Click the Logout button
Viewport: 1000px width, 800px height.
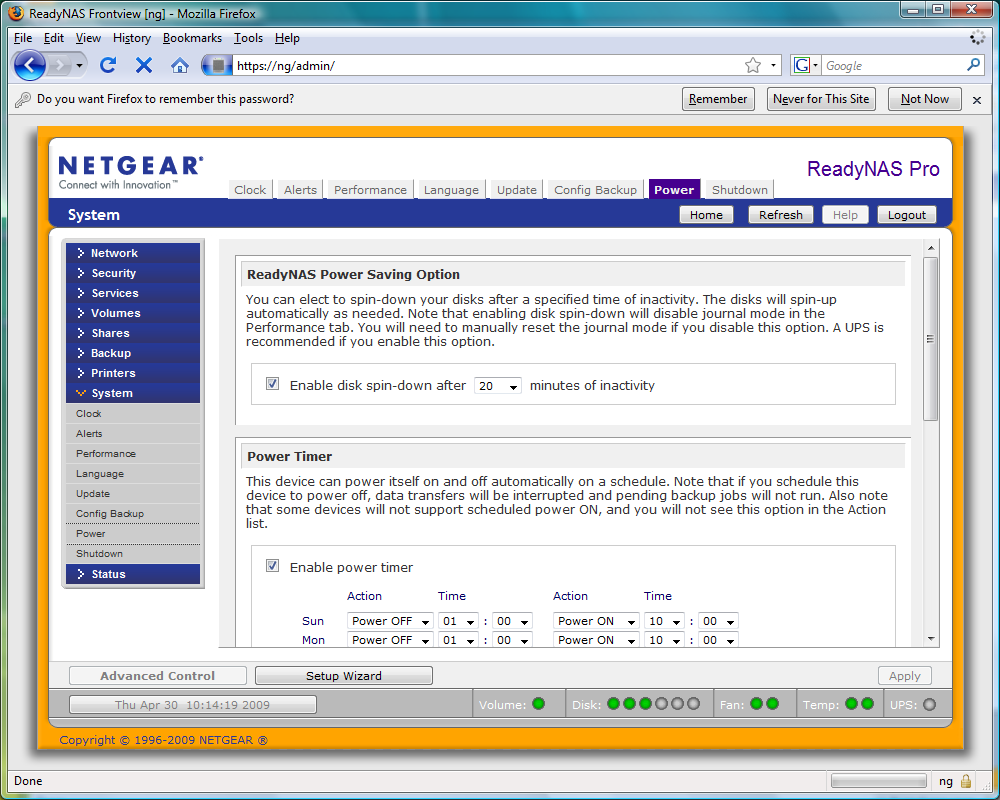(906, 215)
